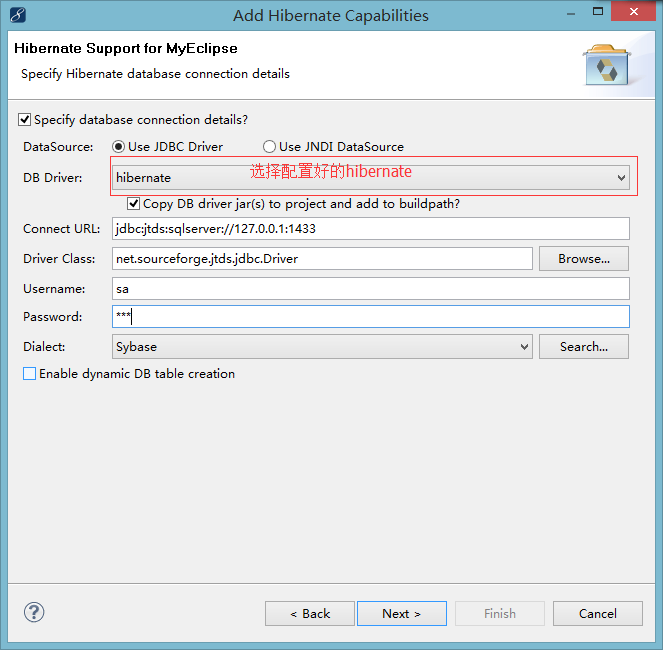Click Hibernate Support for MyEclipse heading
Image resolution: width=663 pixels, height=650 pixels.
point(126,49)
